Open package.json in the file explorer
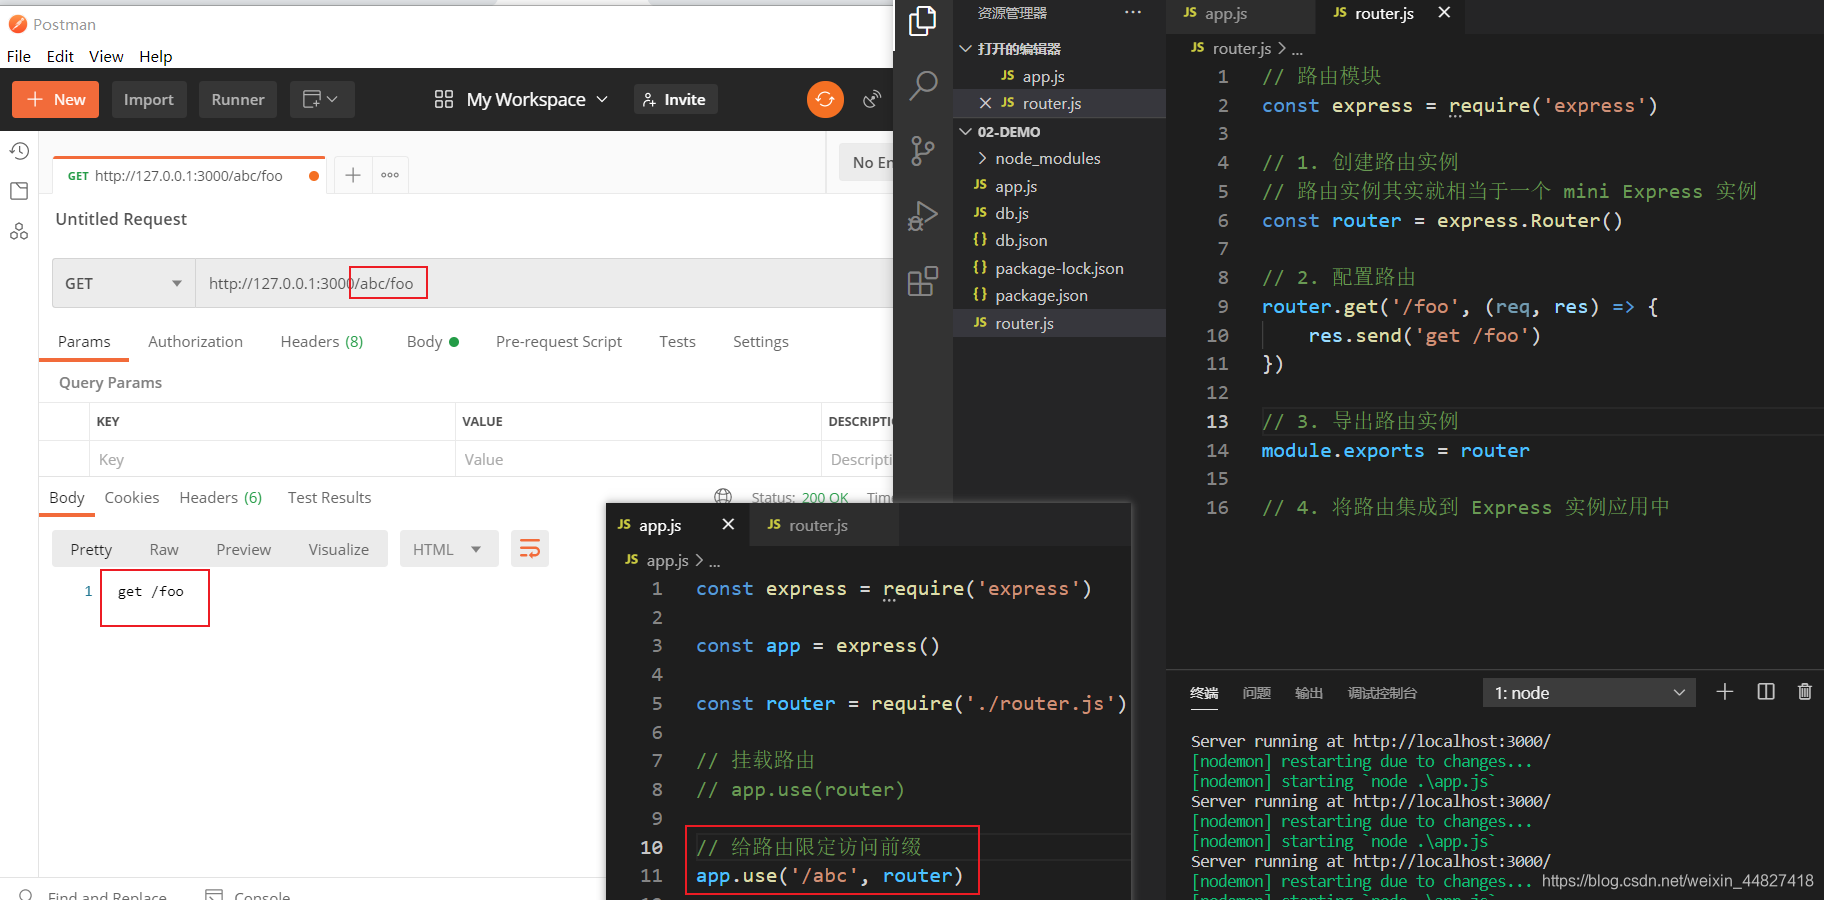Viewport: 1824px width, 900px height. point(1041,295)
